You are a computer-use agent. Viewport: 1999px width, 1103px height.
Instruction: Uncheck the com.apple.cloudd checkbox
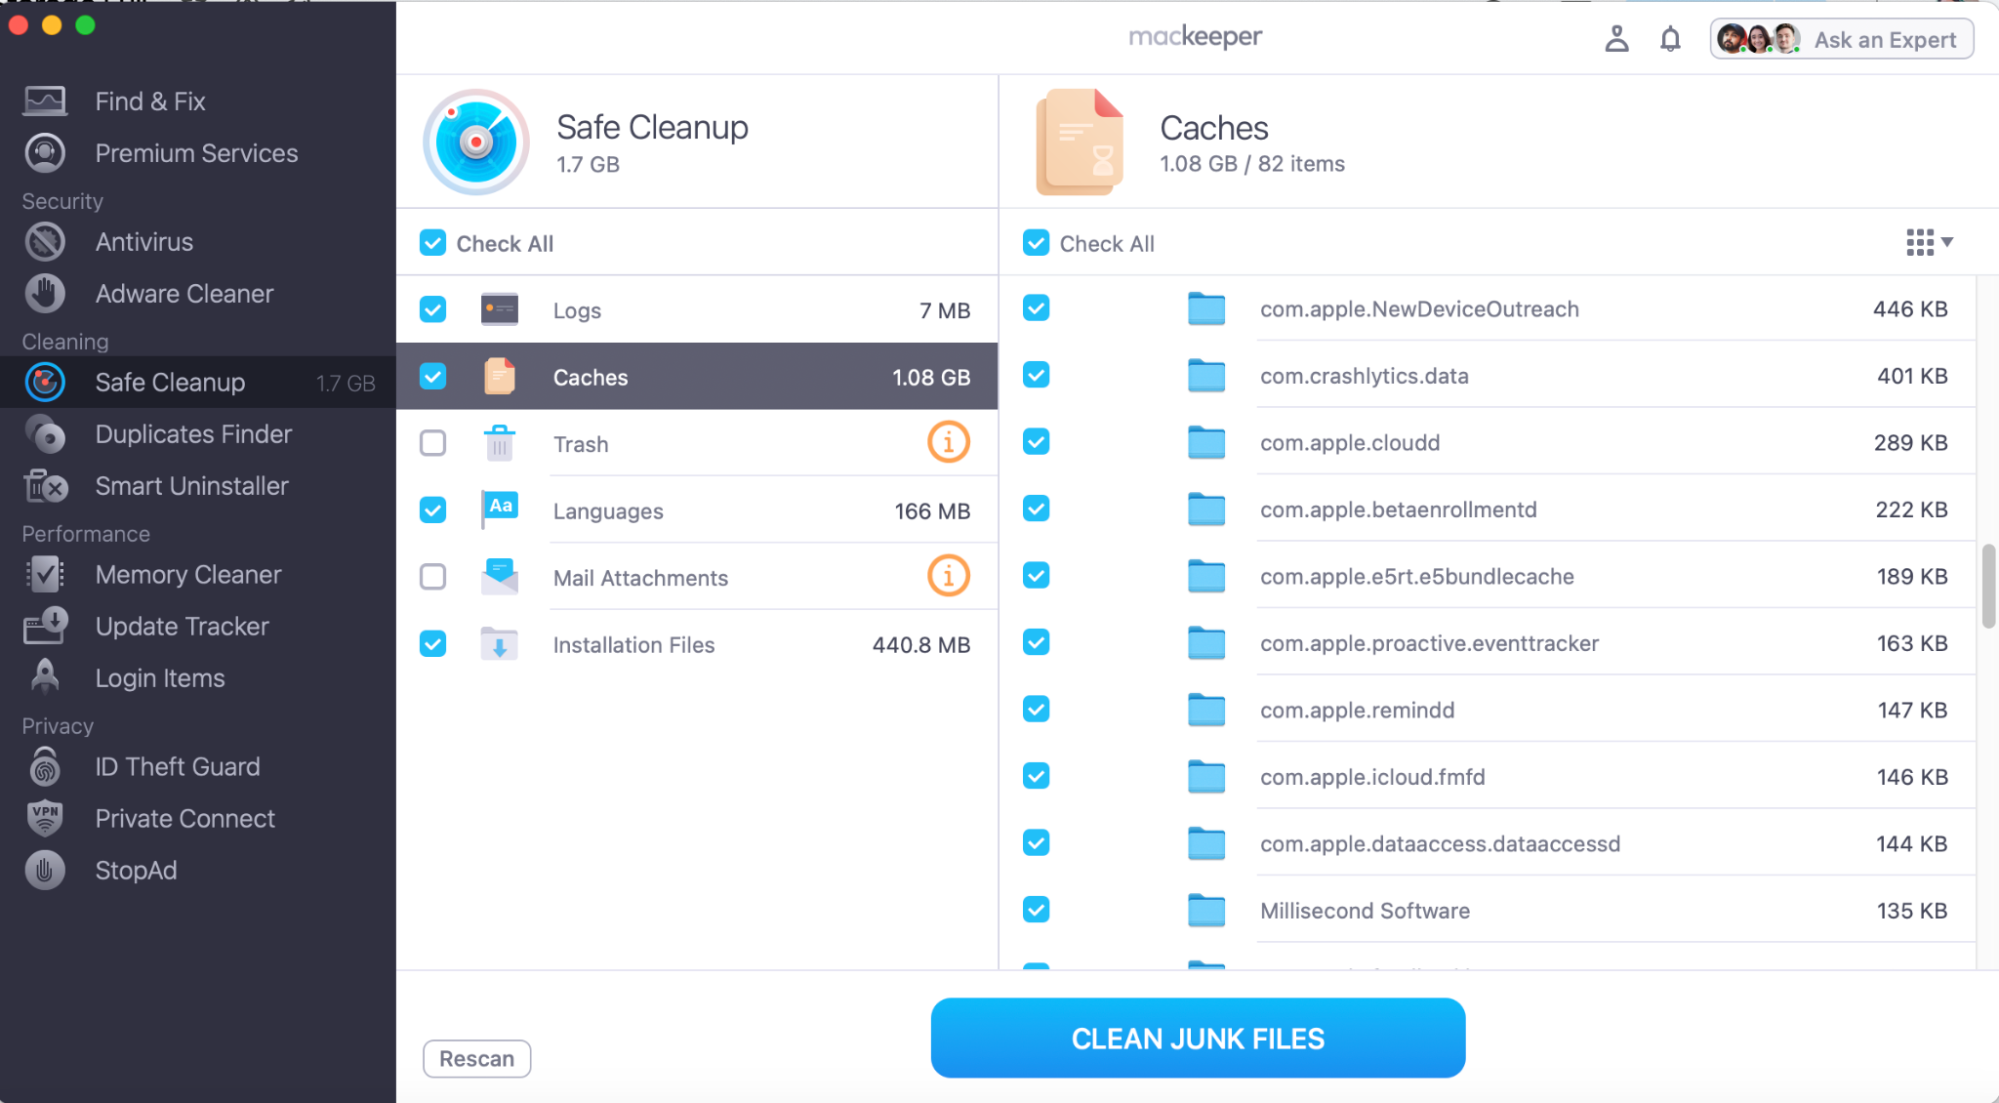point(1036,442)
